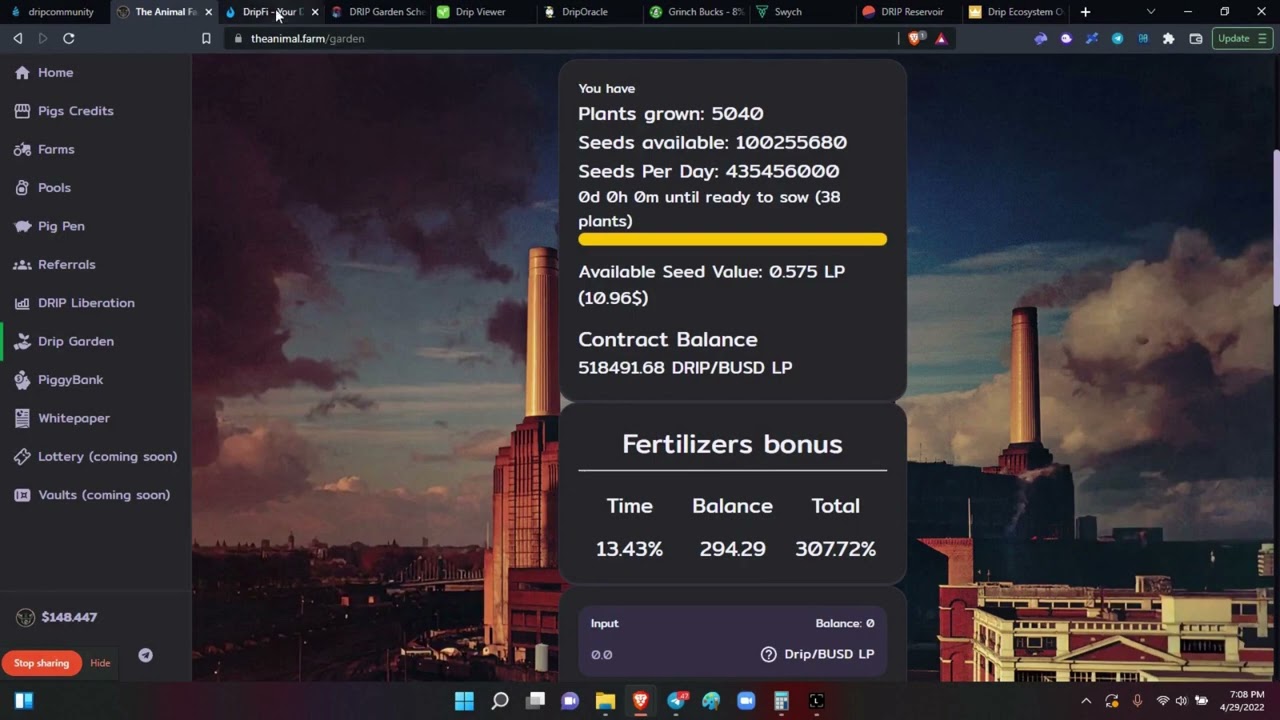The width and height of the screenshot is (1280, 720).
Task: Show hidden system tray icons
Action: pyautogui.click(x=1086, y=701)
